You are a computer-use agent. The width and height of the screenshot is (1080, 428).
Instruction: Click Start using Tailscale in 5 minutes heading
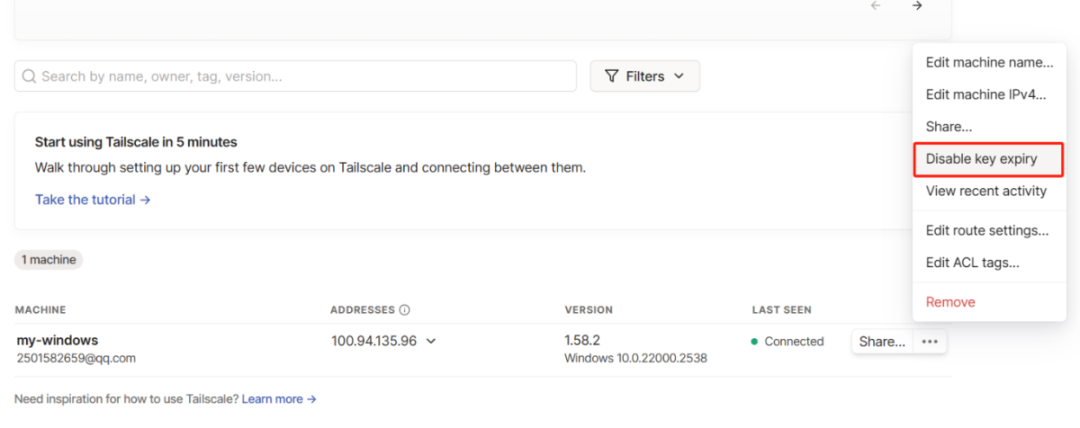click(x=136, y=142)
